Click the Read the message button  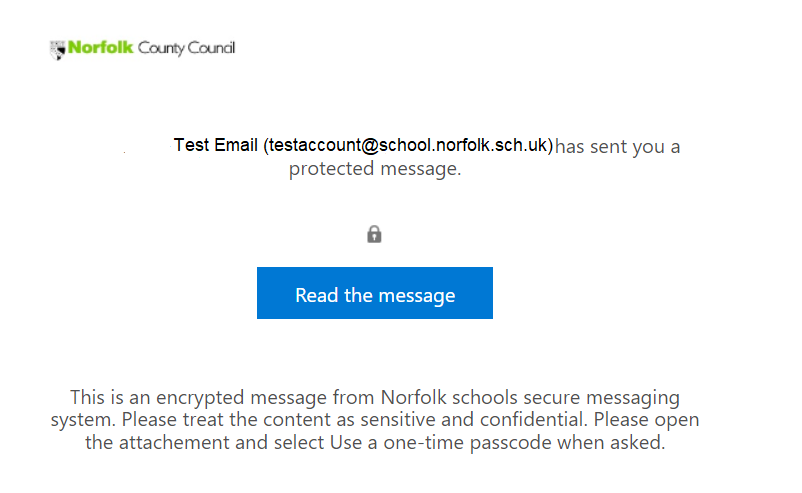click(374, 293)
